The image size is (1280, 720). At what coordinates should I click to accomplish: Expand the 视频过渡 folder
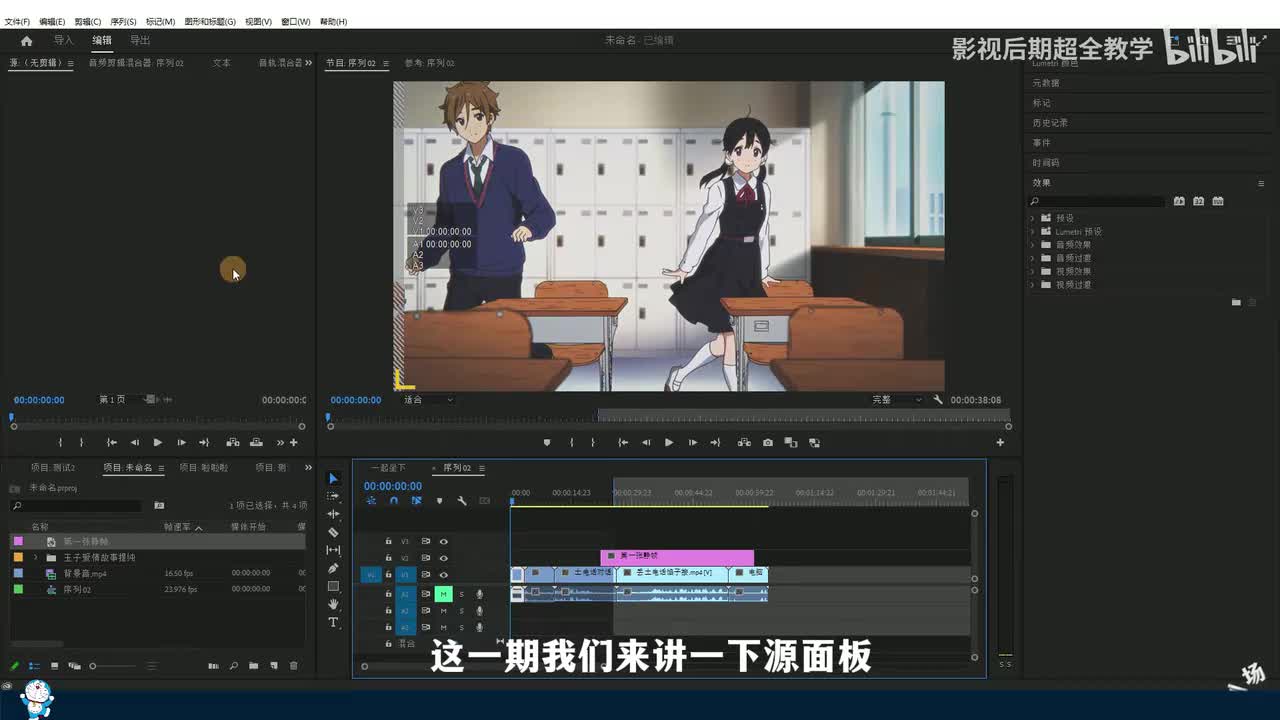[1033, 285]
